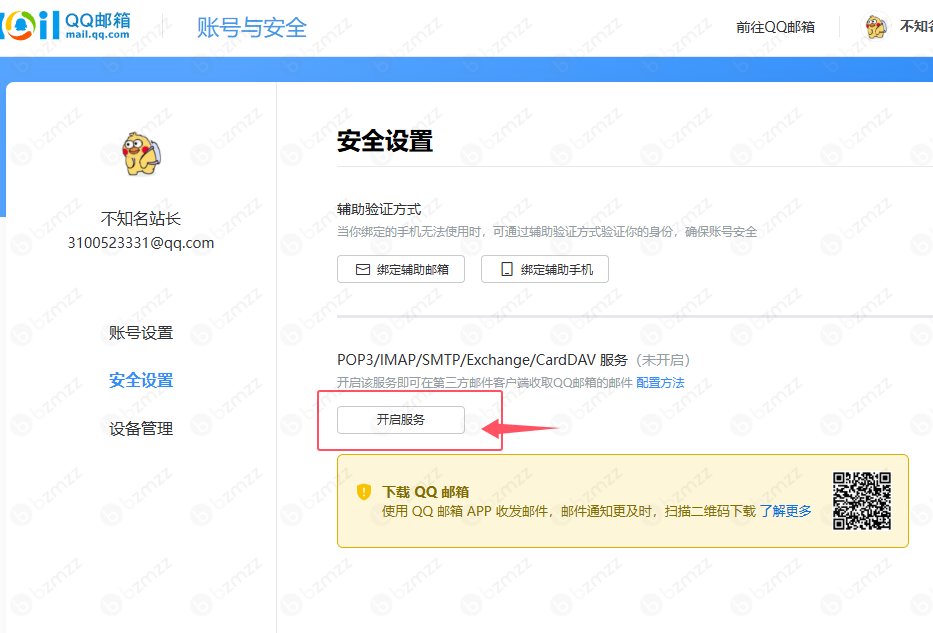Screen dimensions: 933x633
Task: Click the yellow shield warning icon
Action: pyautogui.click(x=364, y=491)
